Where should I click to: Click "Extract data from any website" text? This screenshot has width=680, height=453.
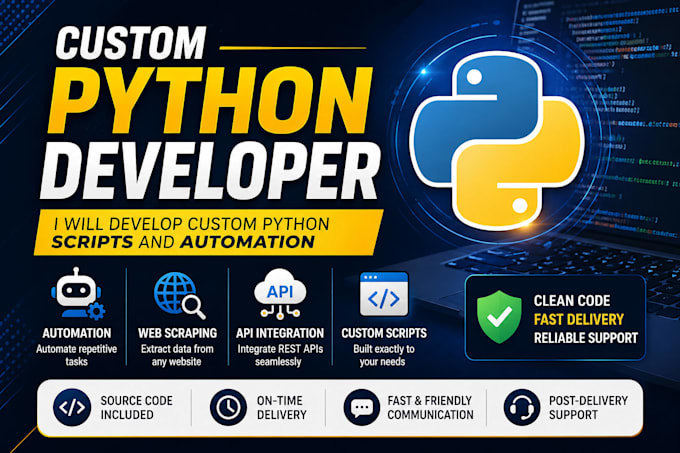[177, 355]
